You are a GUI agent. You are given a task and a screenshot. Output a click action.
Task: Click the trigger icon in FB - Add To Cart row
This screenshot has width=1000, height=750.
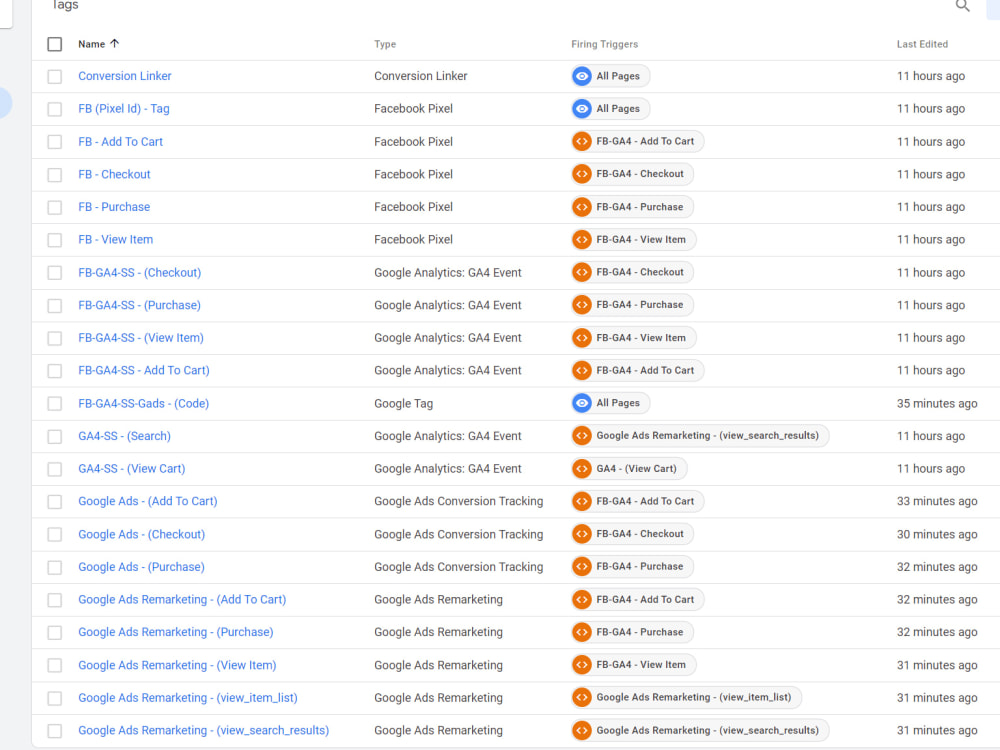tap(582, 141)
